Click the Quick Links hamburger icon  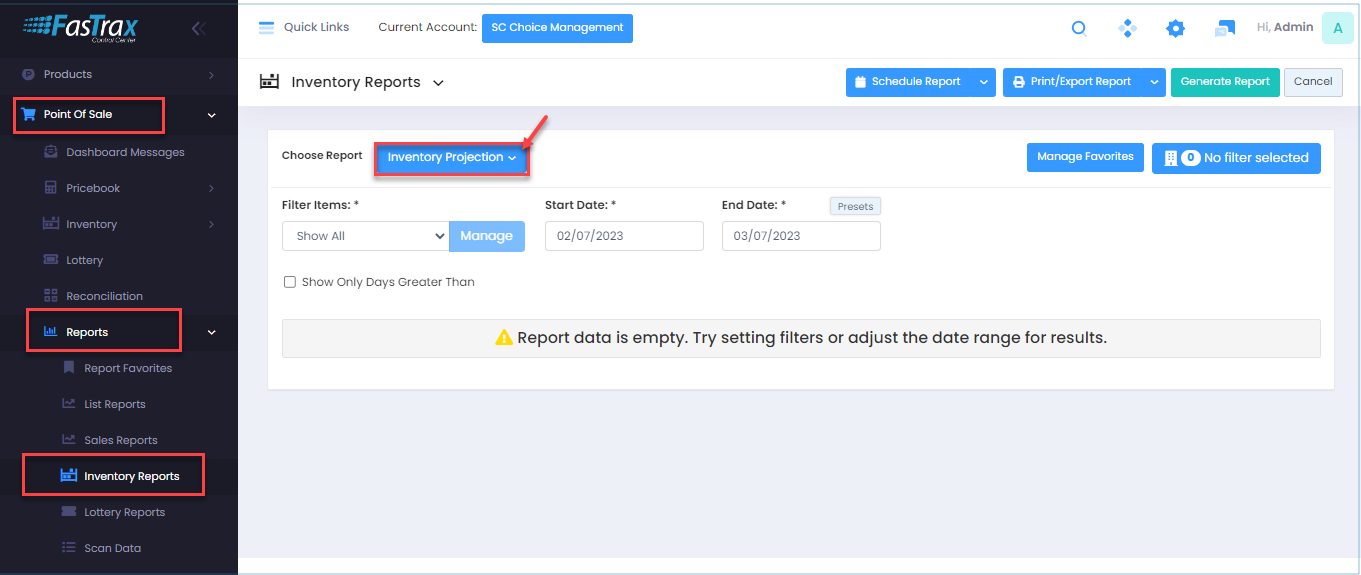[266, 28]
